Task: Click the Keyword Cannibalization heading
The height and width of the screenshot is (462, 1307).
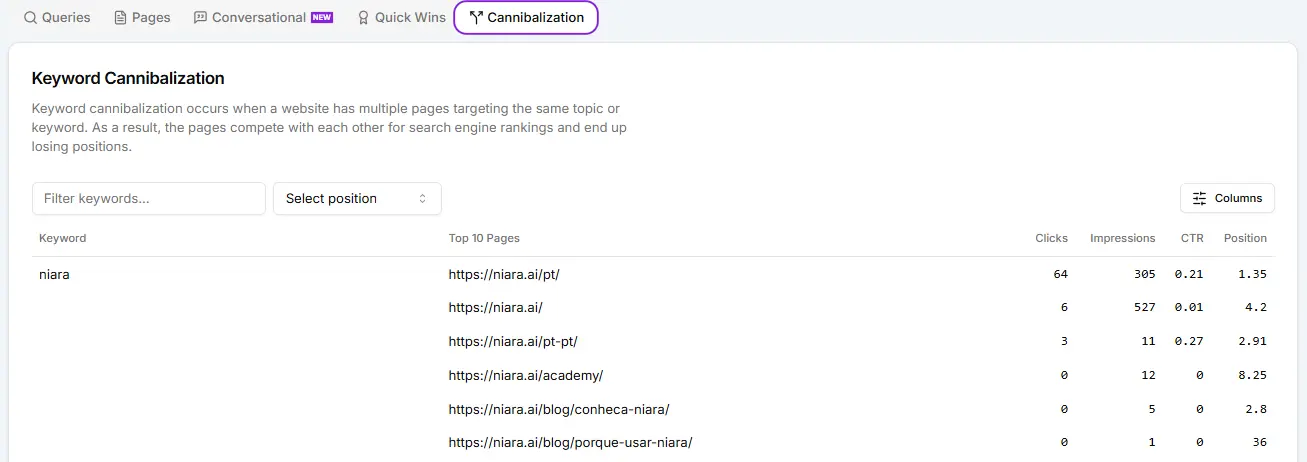Action: click(128, 78)
